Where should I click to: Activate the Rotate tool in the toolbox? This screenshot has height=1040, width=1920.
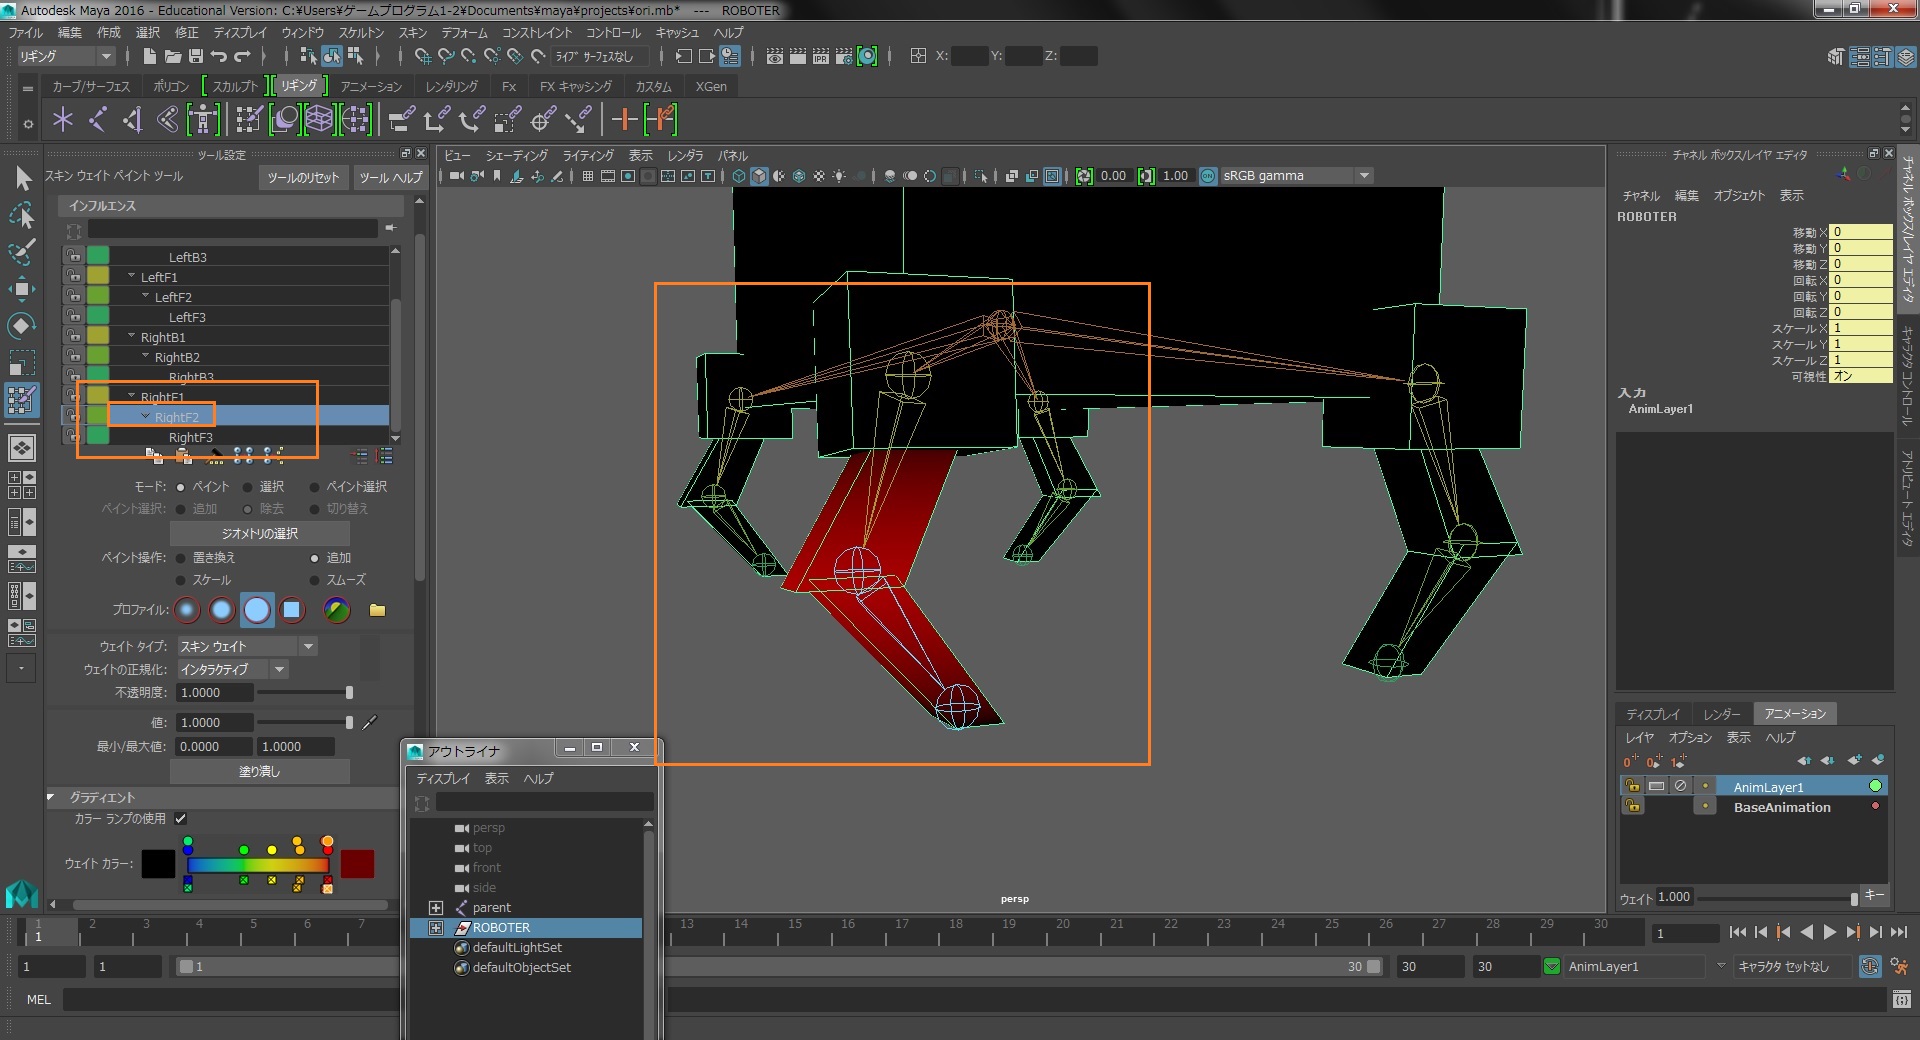pos(22,326)
